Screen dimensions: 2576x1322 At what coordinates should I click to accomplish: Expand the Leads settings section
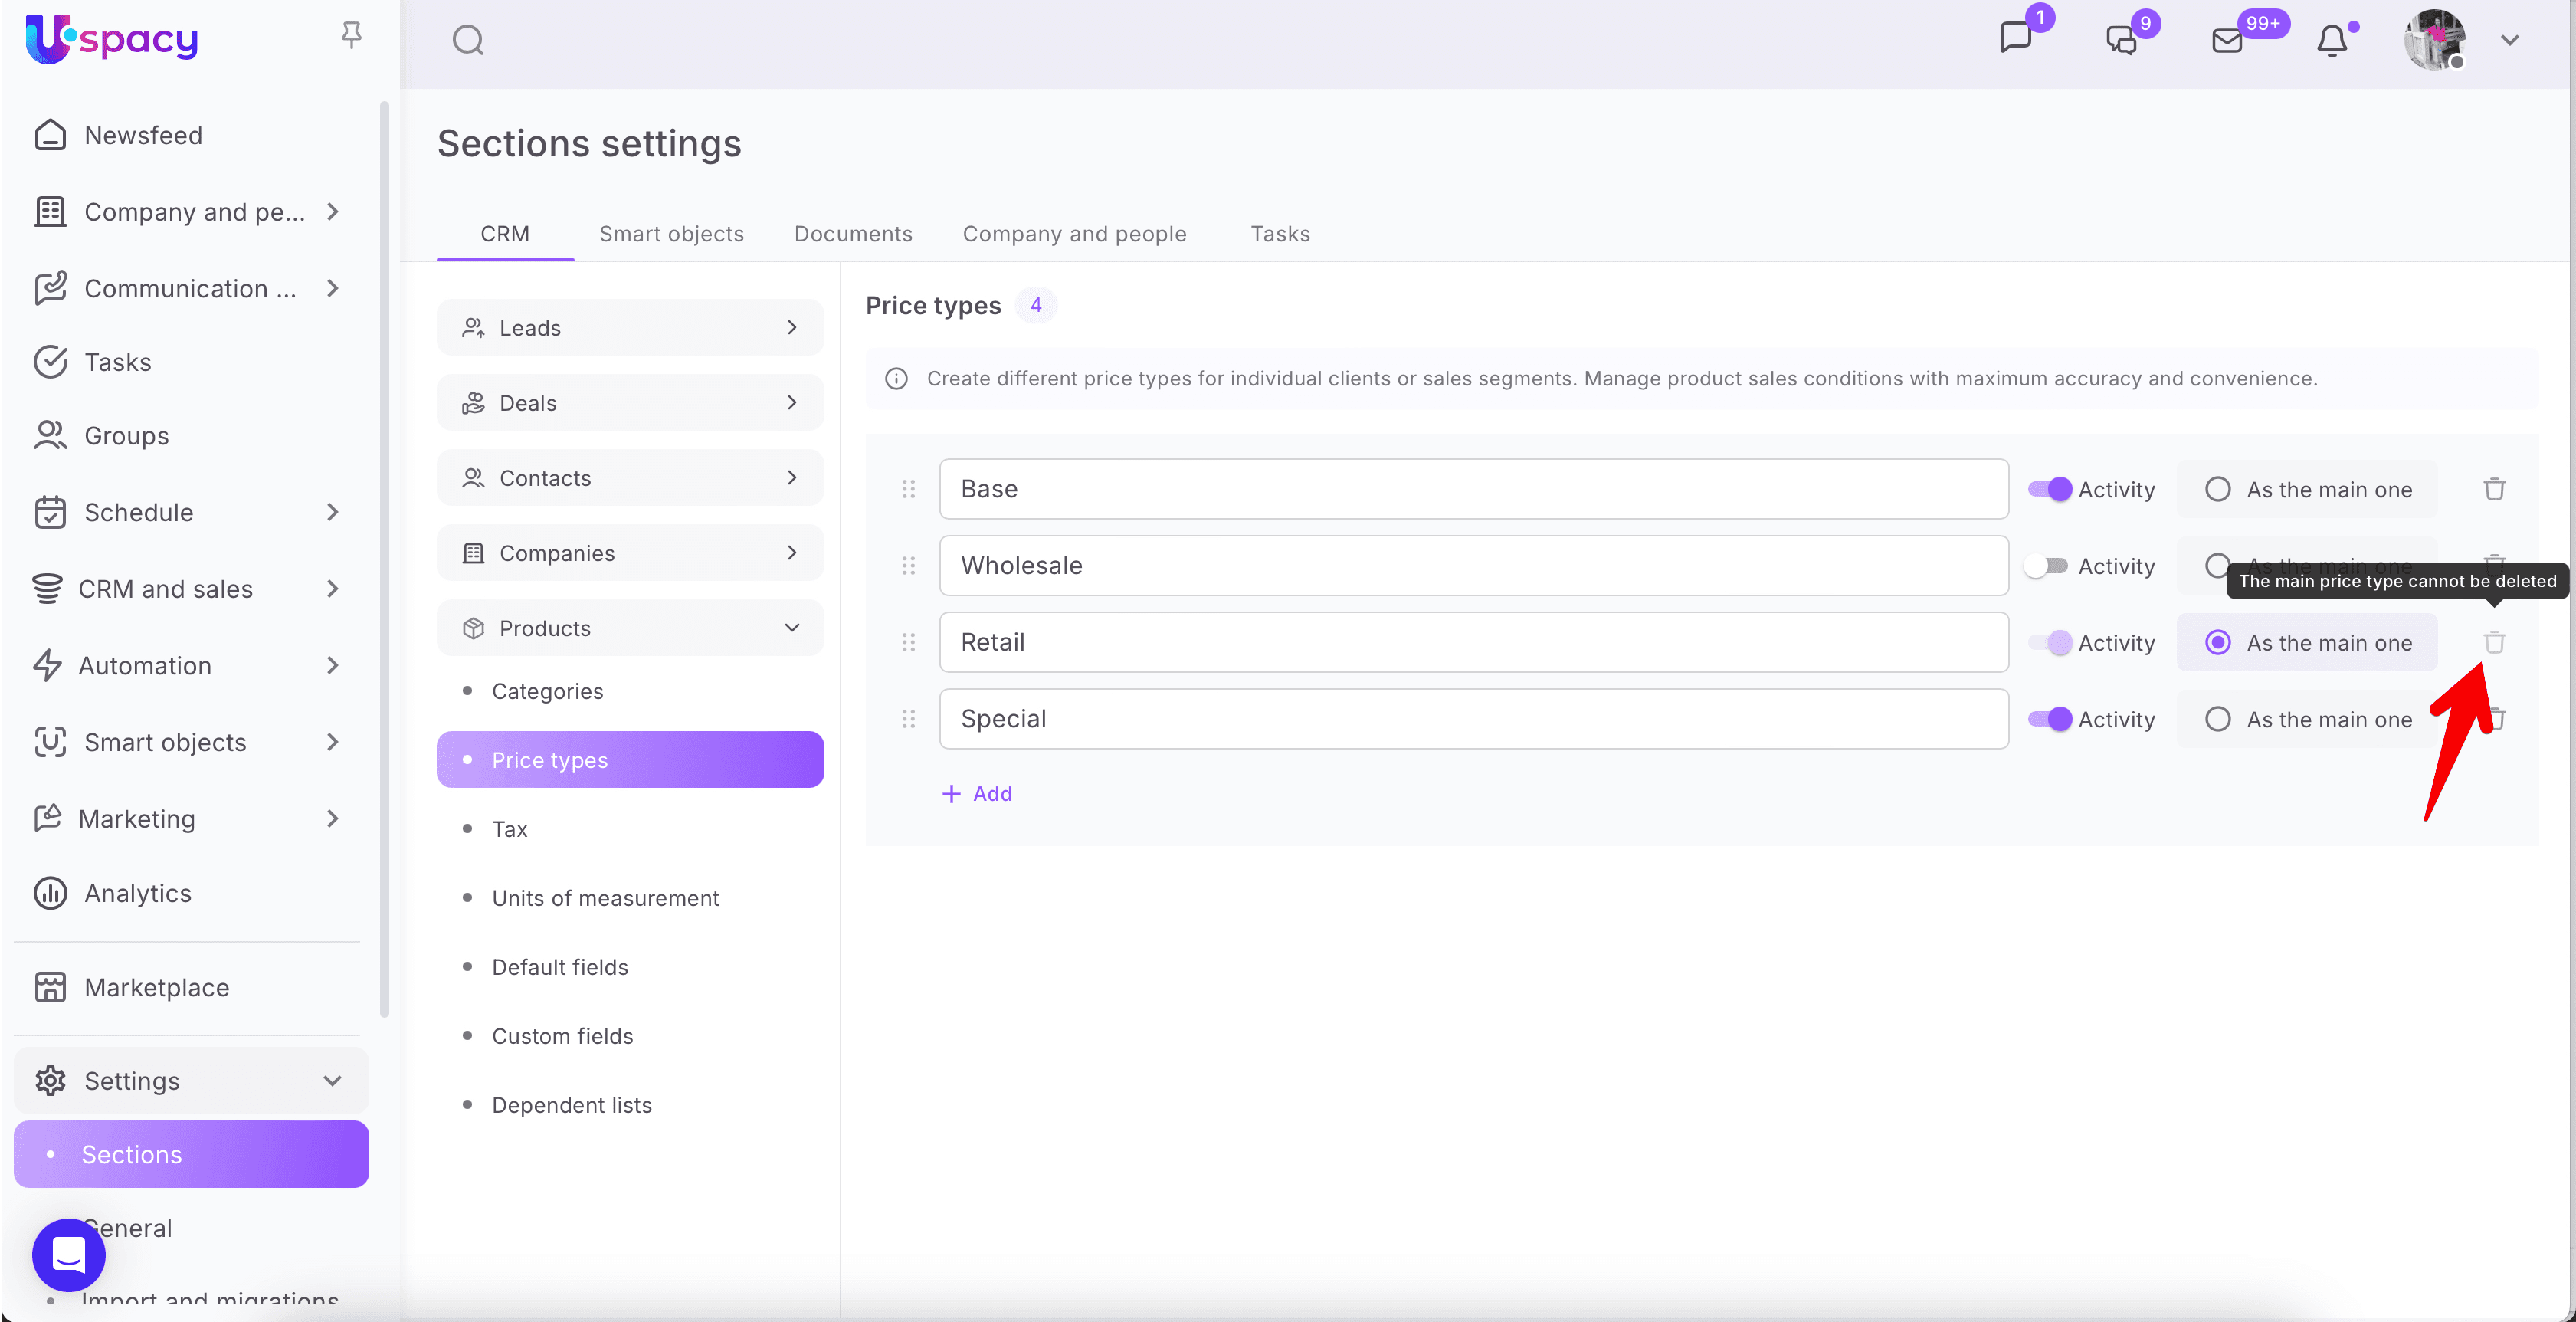coord(630,328)
